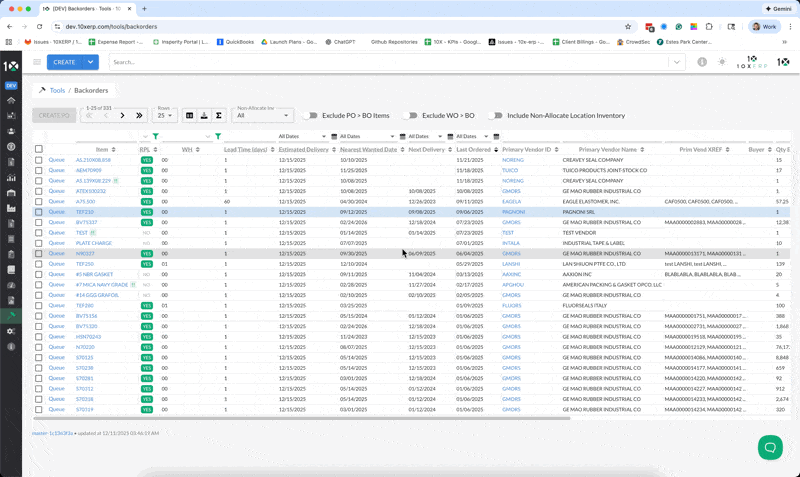Screen dimensions: 800x477
Task: Toggle light mode sun icon in header
Action: (x=723, y=62)
